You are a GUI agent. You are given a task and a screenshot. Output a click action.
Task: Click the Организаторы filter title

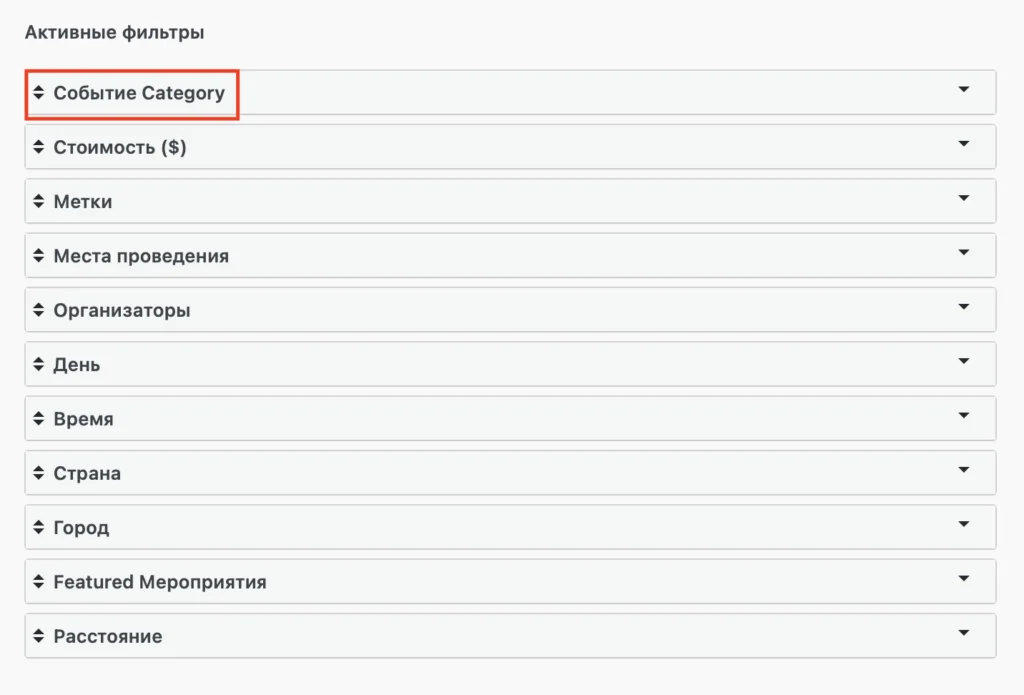pos(122,310)
